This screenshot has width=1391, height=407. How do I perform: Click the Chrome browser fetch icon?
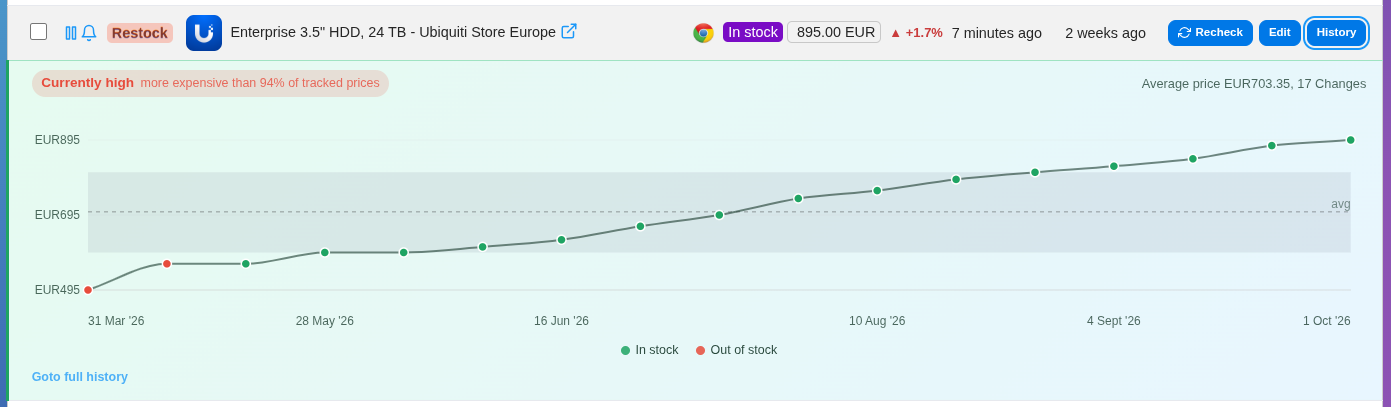click(703, 33)
